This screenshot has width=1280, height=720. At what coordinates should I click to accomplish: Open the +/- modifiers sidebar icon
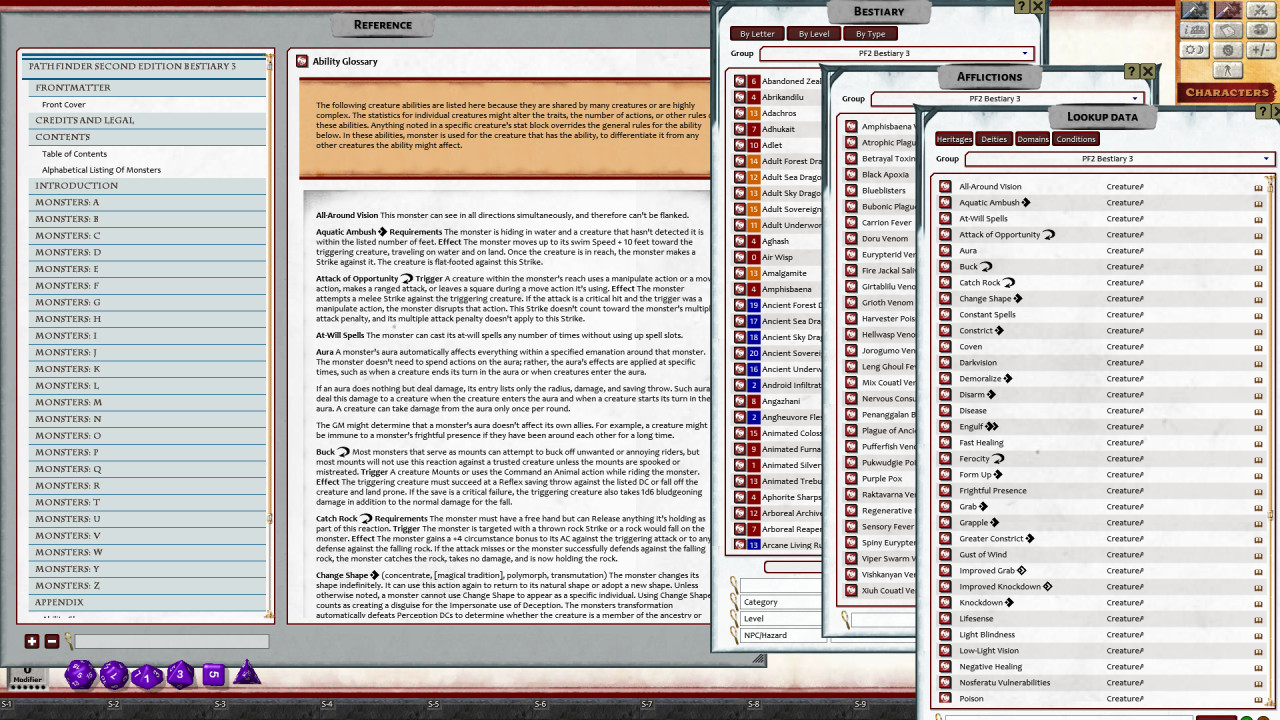tap(1260, 50)
